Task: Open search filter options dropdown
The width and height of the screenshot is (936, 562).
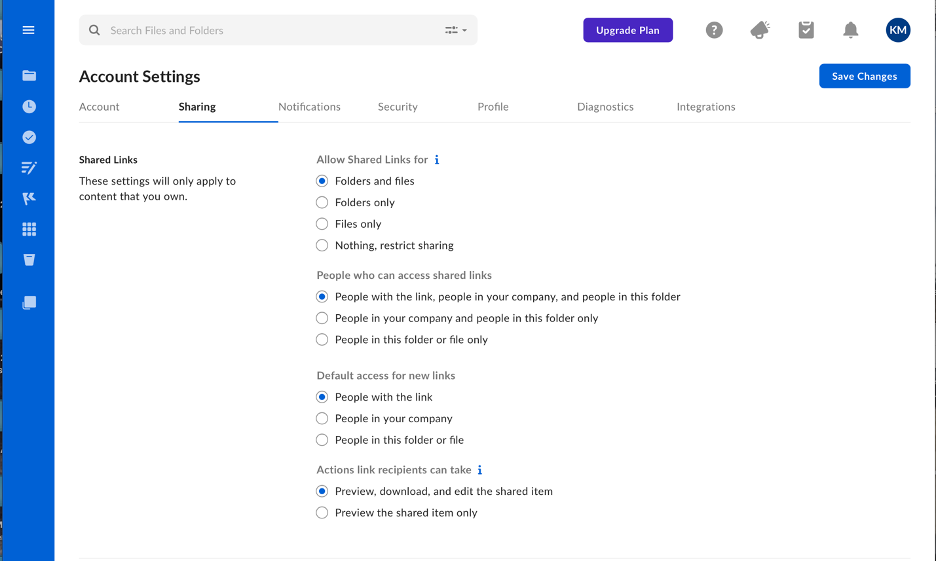Action: [x=456, y=31]
